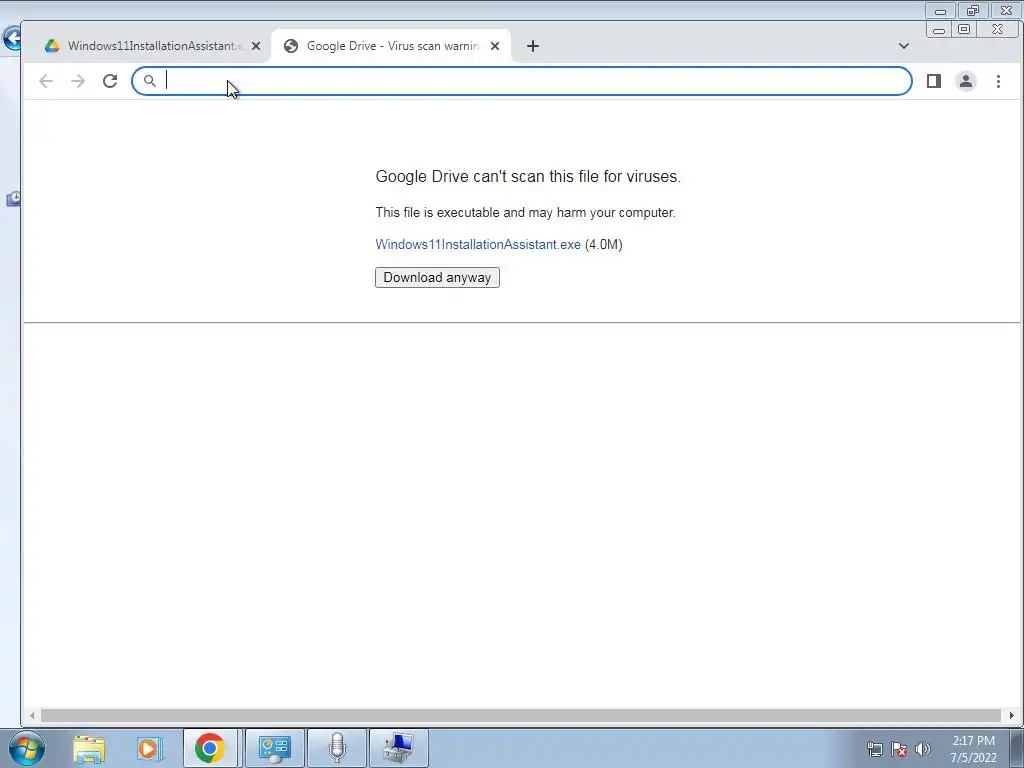
Task: Open the computer toolbox taskbar item
Action: pyautogui.click(x=398, y=748)
